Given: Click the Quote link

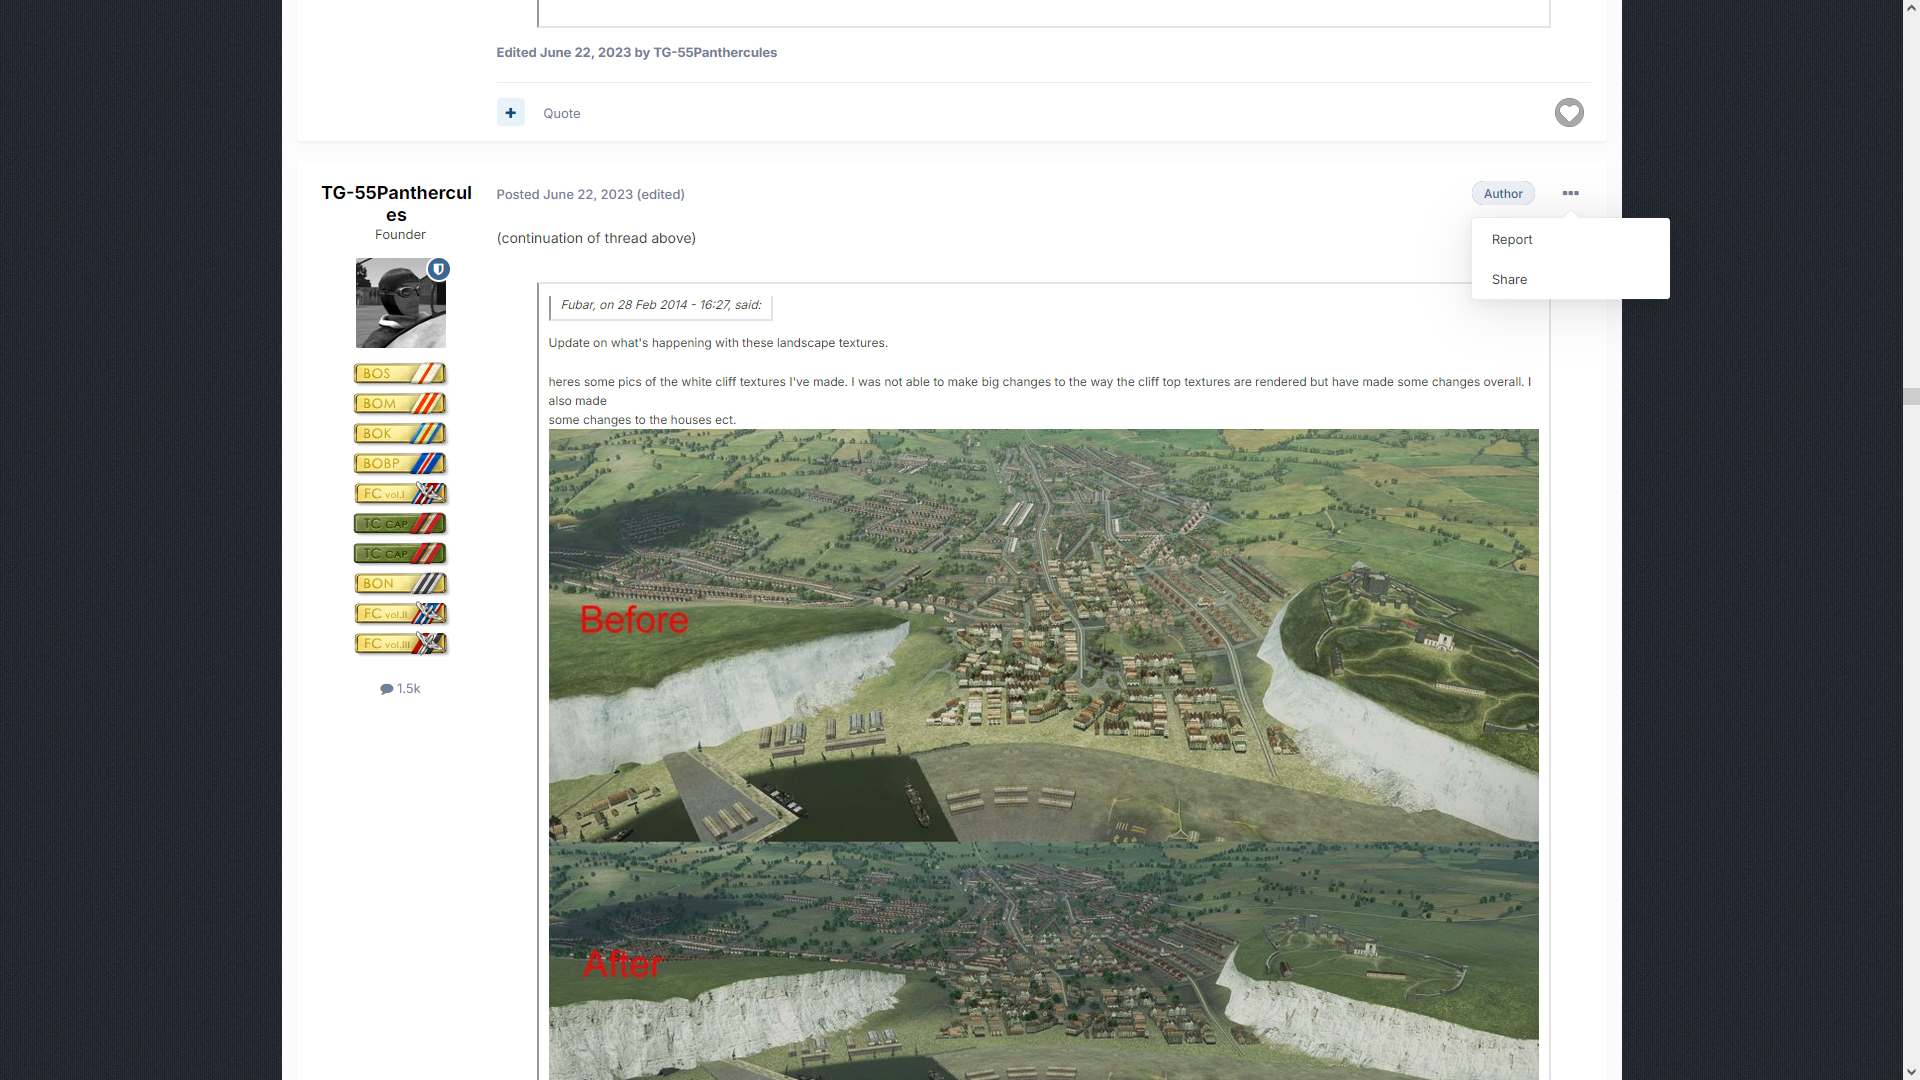Looking at the screenshot, I should (x=561, y=113).
